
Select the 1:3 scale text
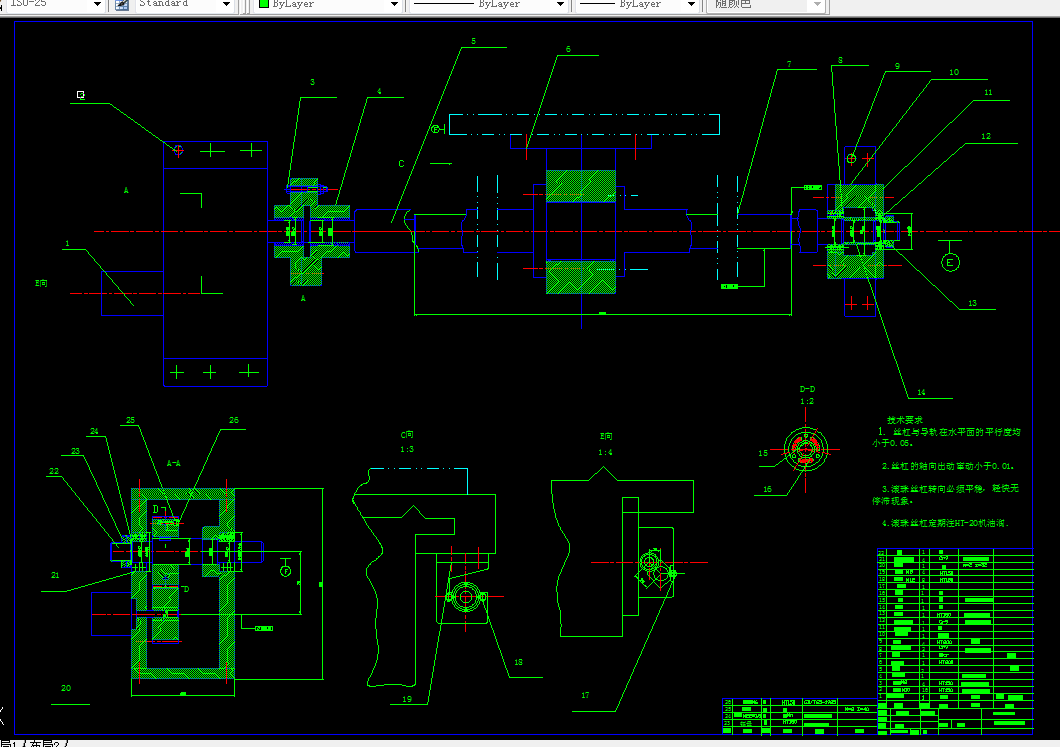(407, 449)
